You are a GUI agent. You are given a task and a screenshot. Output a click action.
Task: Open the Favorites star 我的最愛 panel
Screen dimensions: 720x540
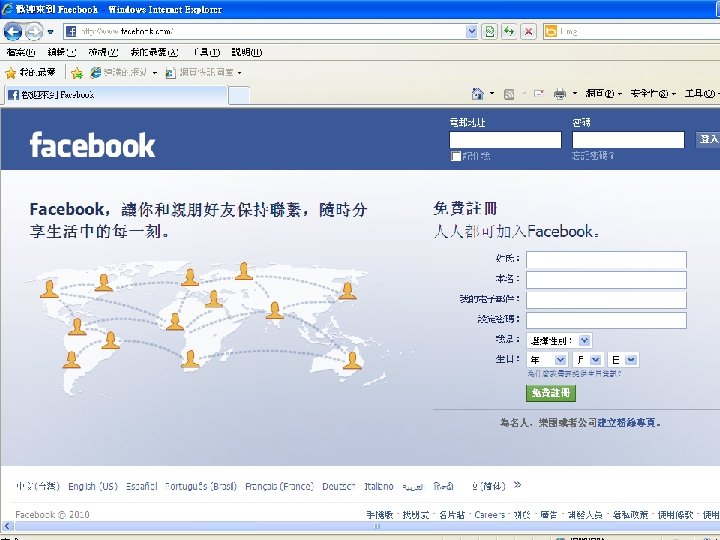[30, 73]
